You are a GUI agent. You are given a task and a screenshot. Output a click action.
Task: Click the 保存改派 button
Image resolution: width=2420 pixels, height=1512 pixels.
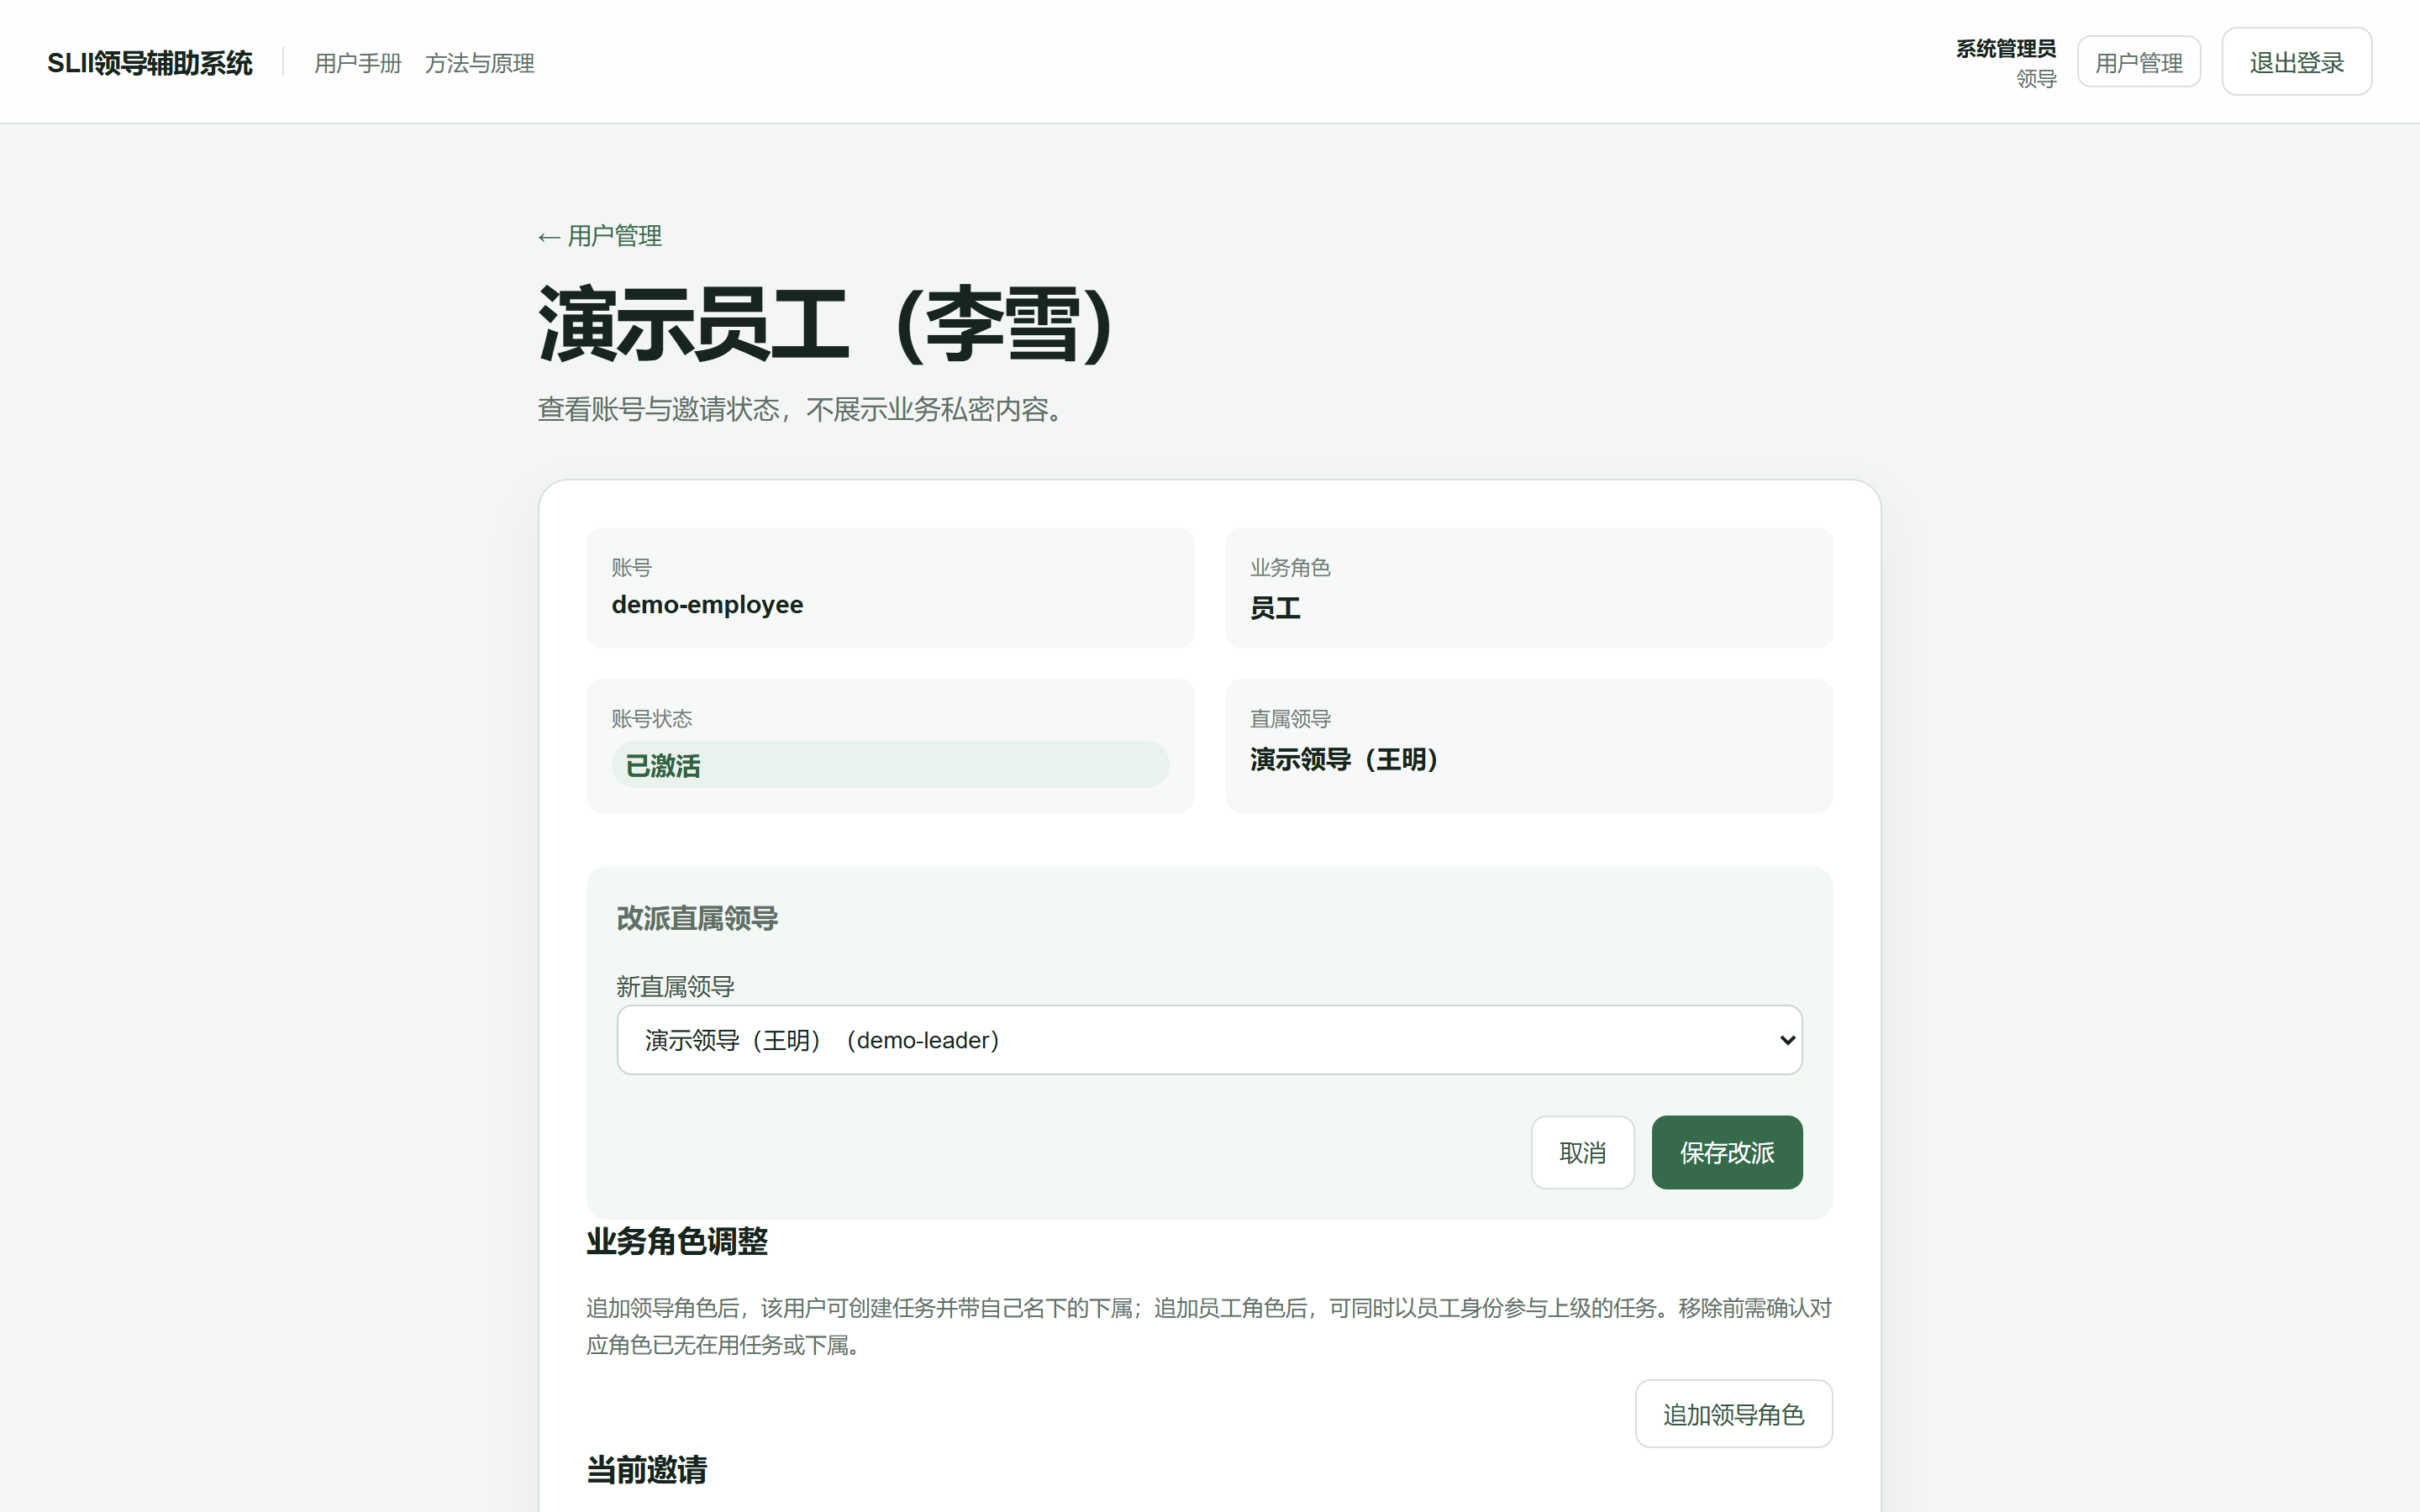click(1727, 1153)
